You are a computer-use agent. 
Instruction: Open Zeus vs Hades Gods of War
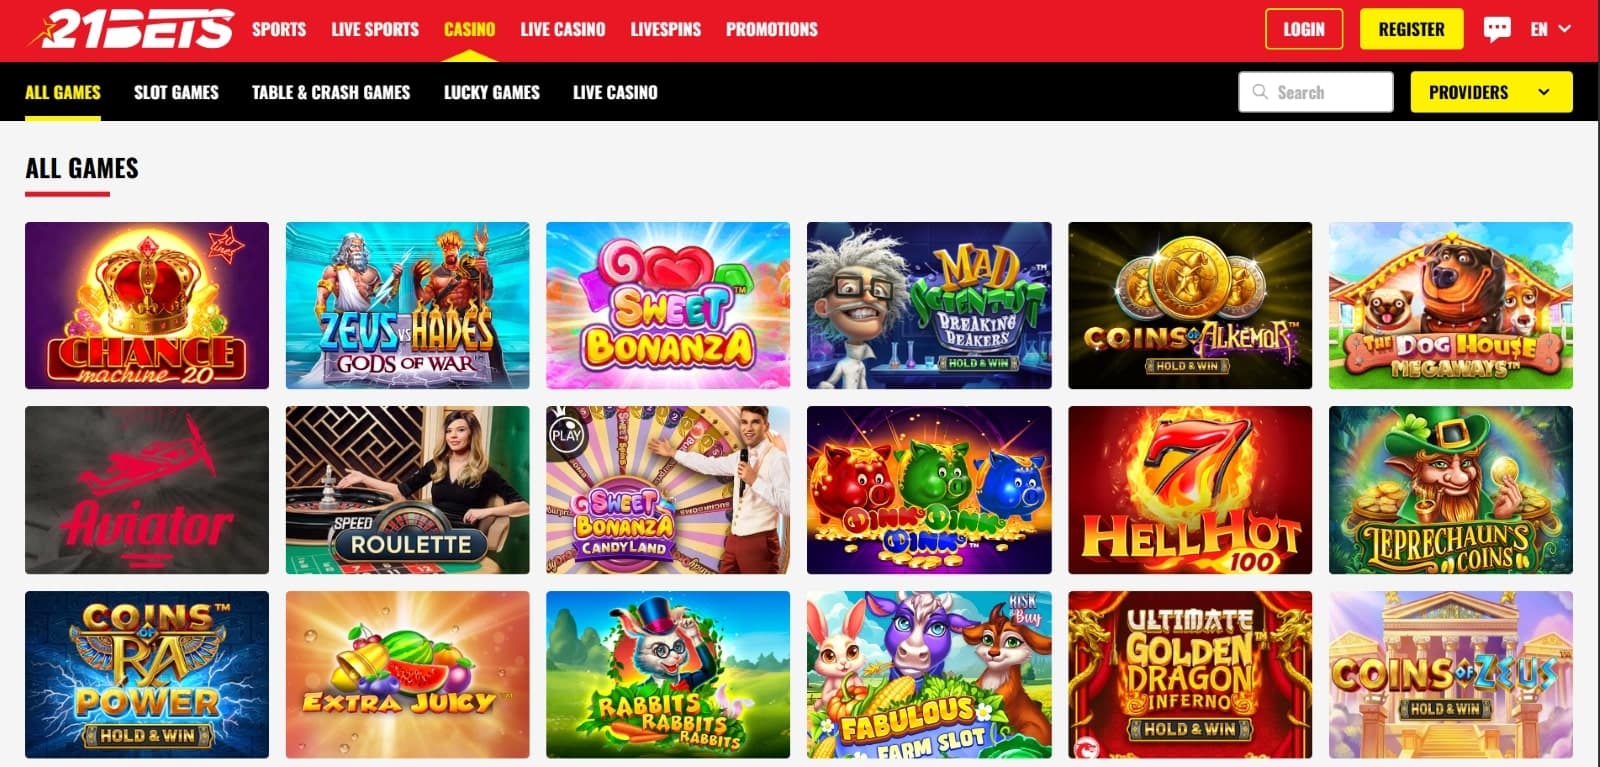[x=408, y=305]
